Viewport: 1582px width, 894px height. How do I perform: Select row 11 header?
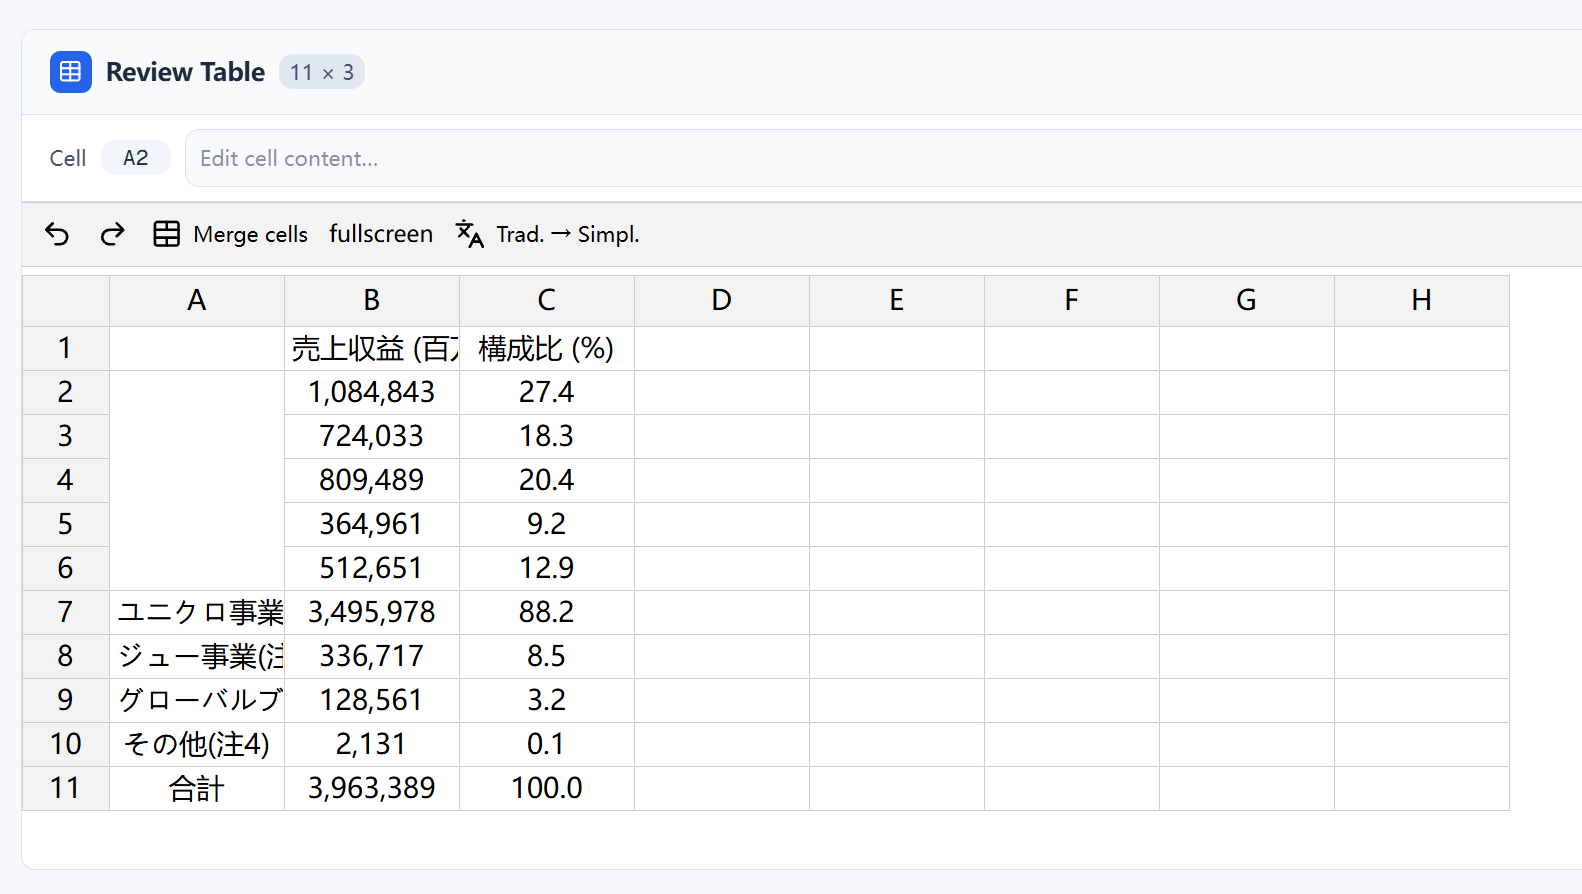coord(66,789)
